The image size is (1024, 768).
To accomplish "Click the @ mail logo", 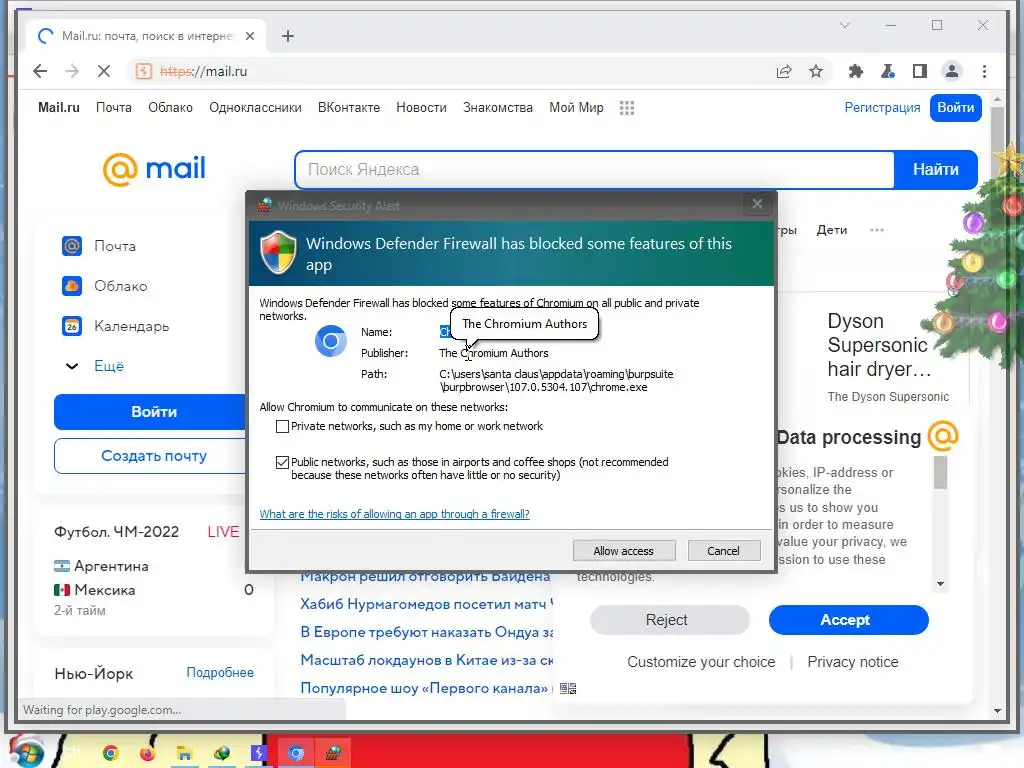I will [154, 169].
